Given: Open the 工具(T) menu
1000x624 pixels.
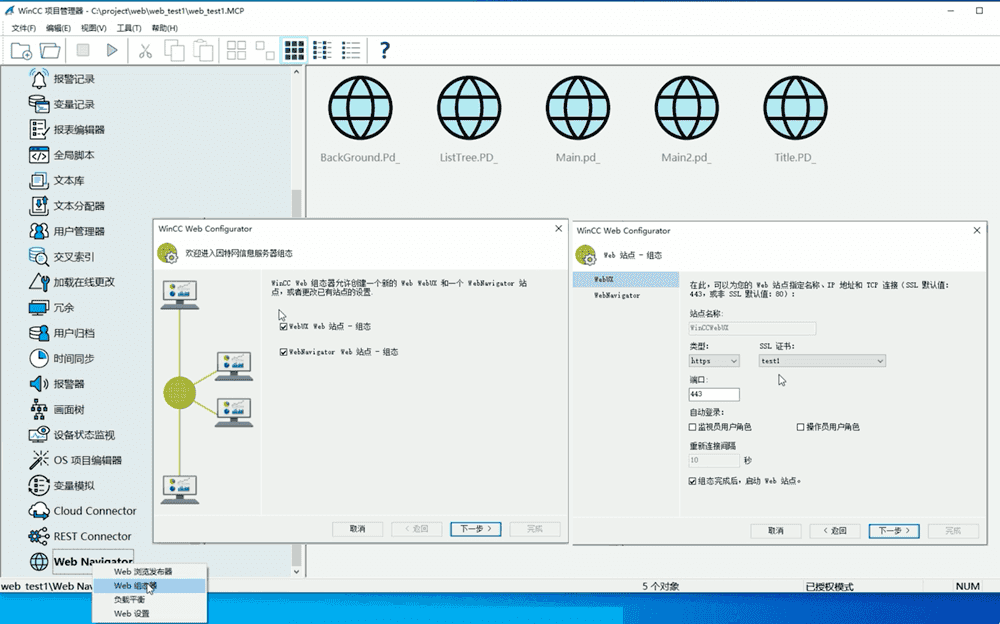Looking at the screenshot, I should coord(129,27).
